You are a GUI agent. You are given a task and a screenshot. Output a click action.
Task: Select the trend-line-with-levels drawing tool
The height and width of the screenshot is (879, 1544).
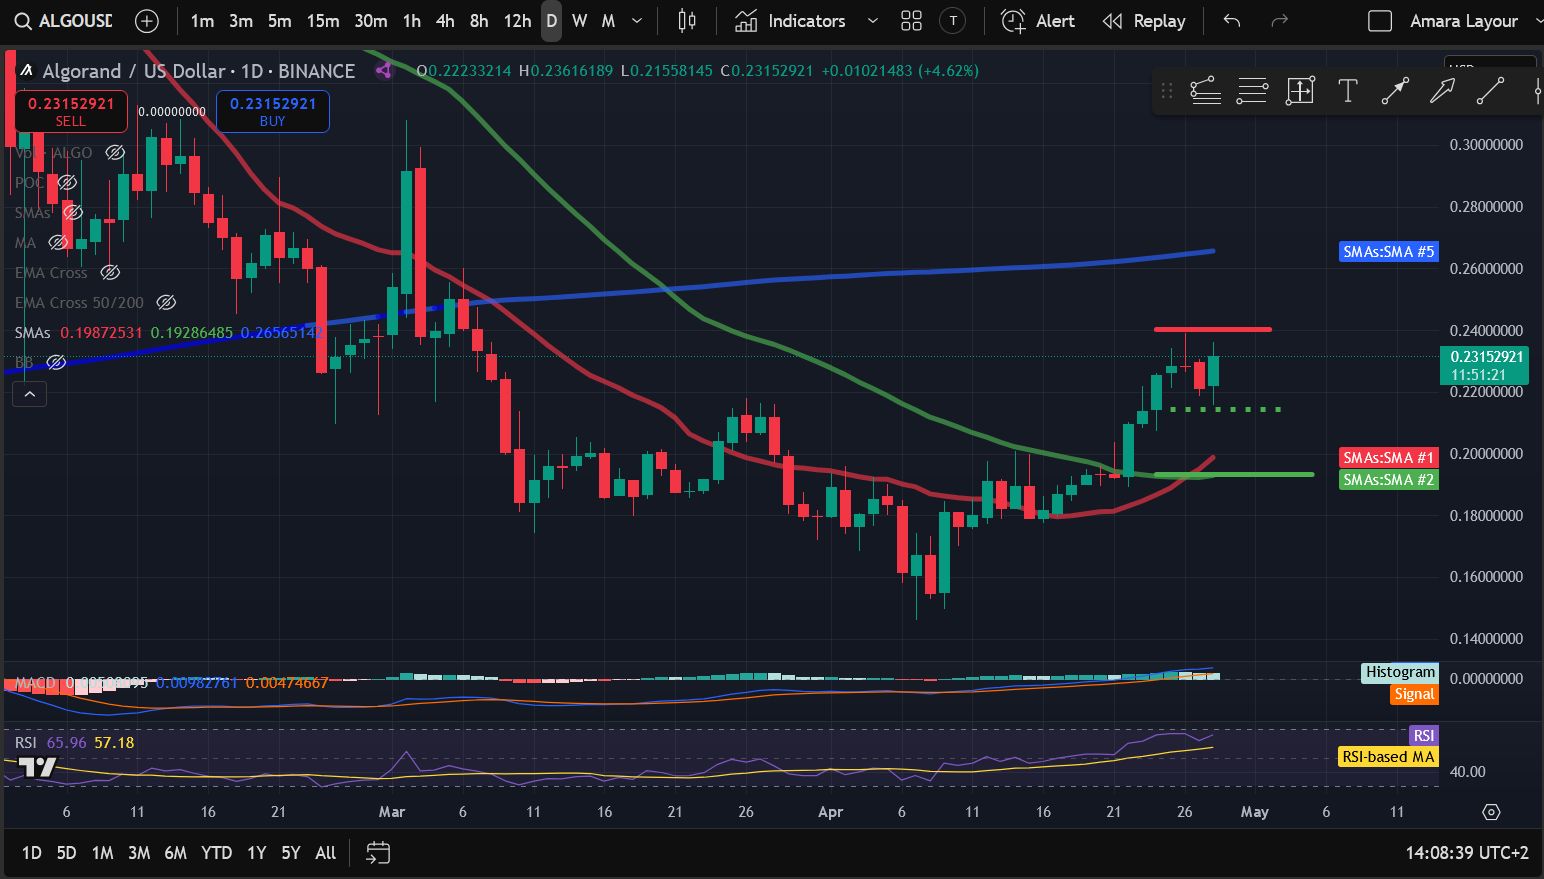pyautogui.click(x=1205, y=91)
